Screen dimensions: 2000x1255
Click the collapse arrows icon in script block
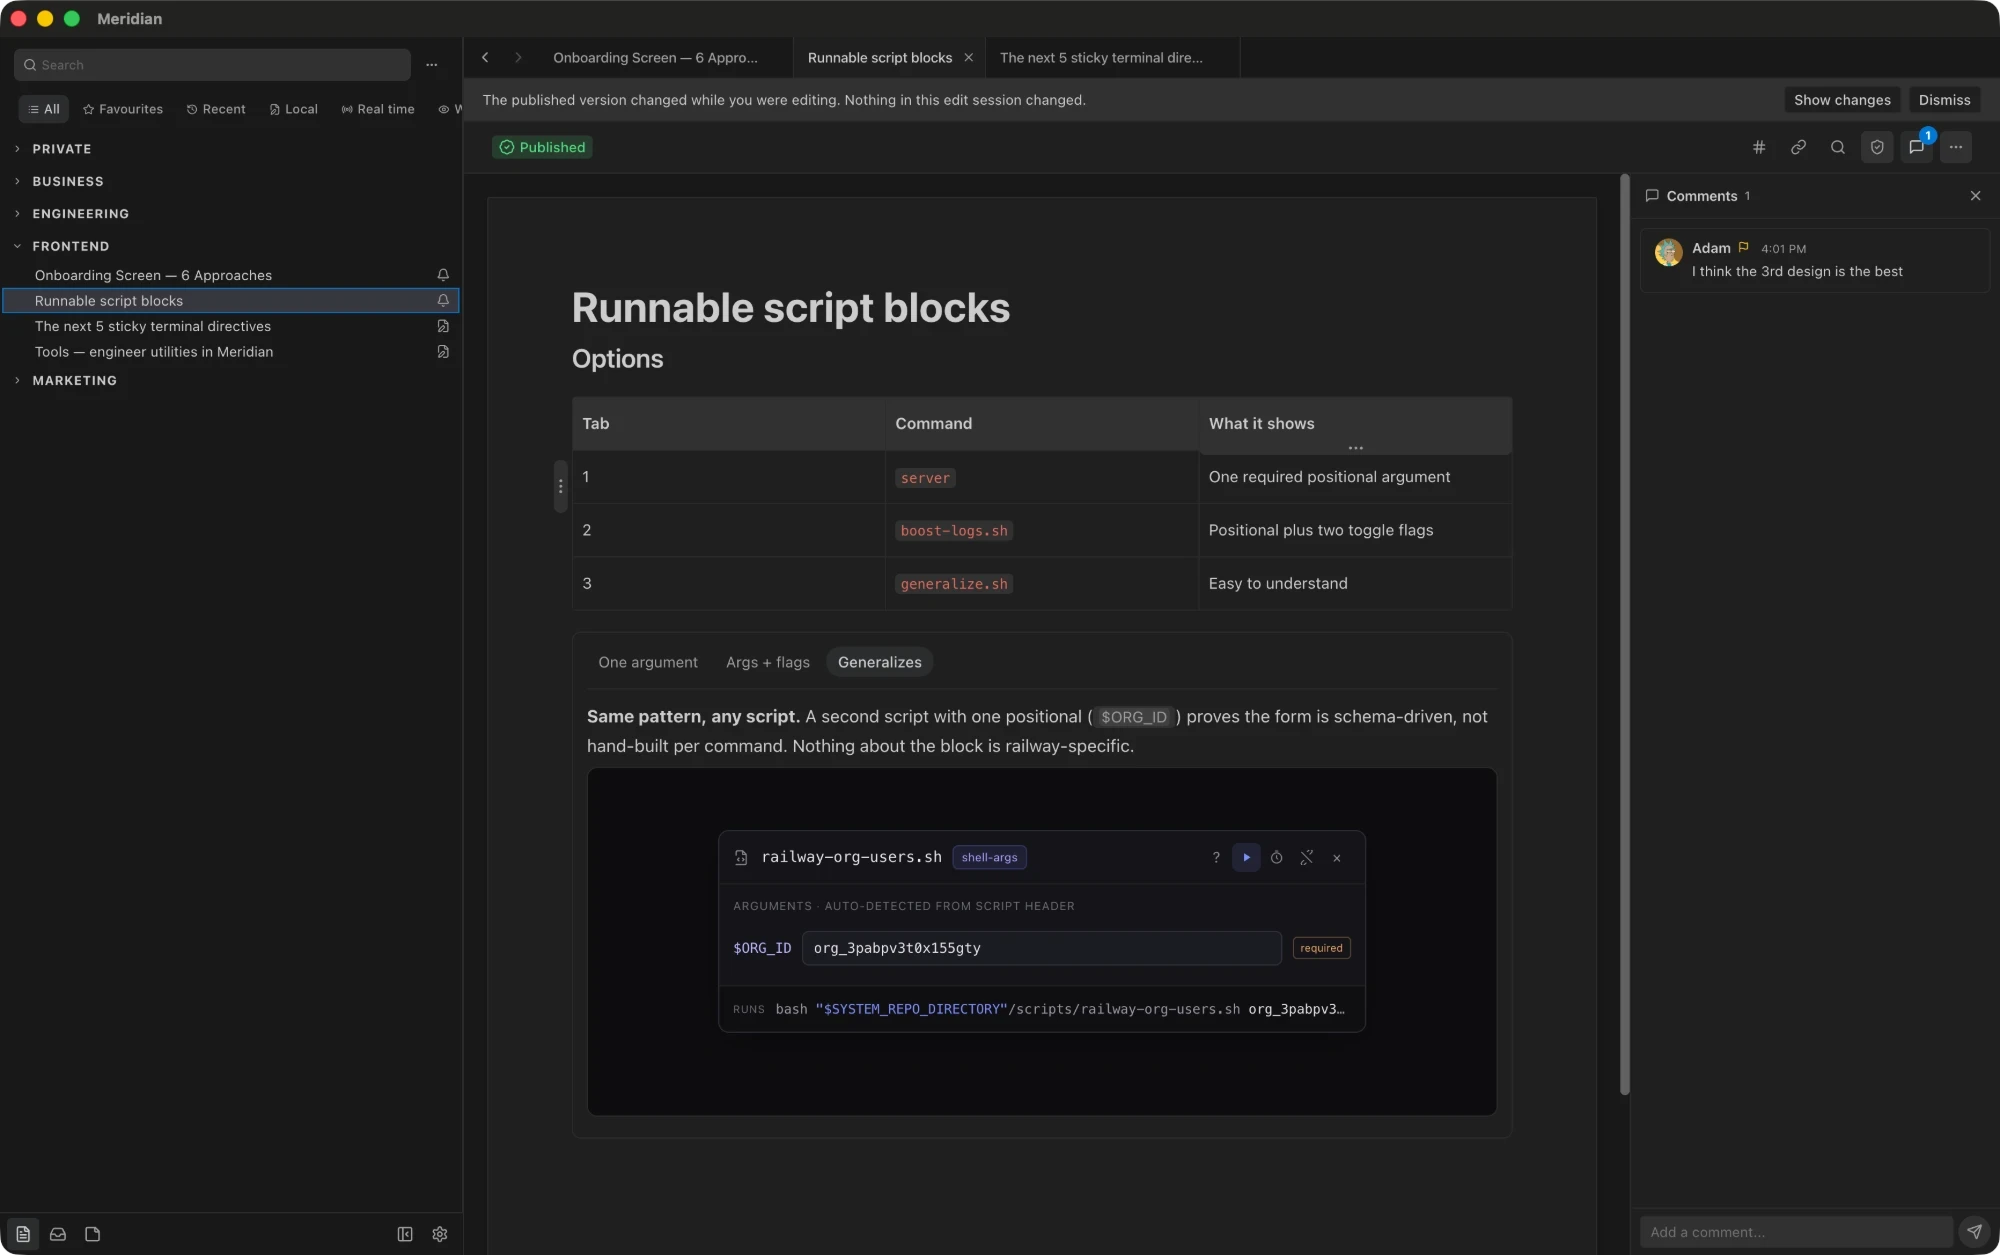1306,857
